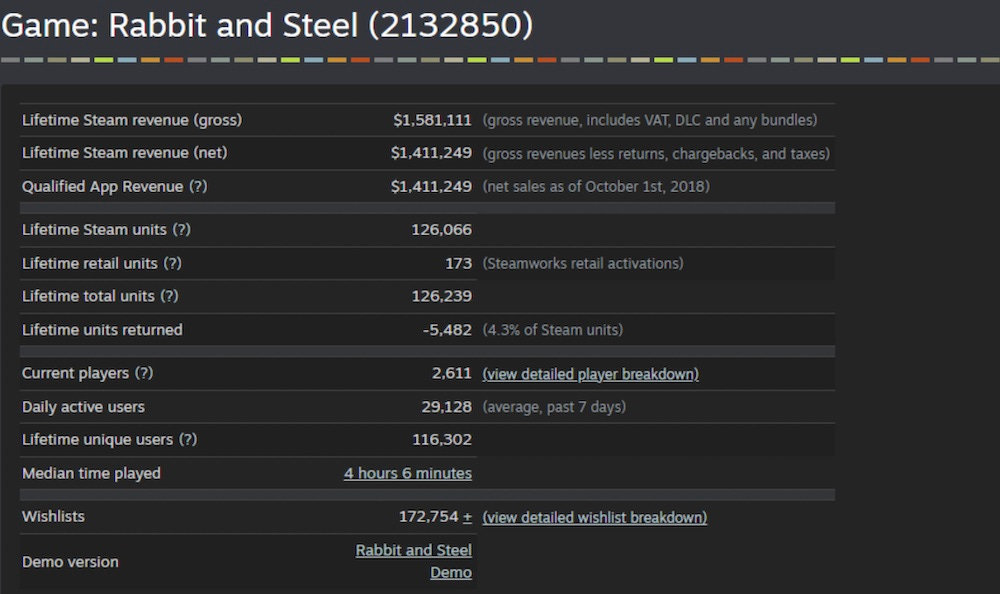Screen dimensions: 1000x594
Task: Click the total units value 126,239
Action: (441, 296)
